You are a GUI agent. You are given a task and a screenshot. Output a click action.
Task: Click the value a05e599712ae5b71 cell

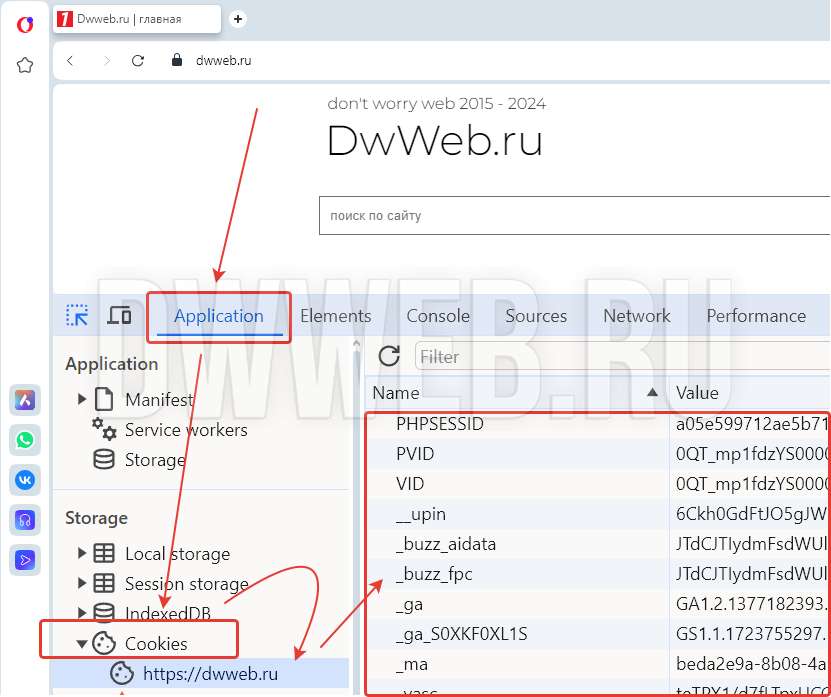[750, 424]
